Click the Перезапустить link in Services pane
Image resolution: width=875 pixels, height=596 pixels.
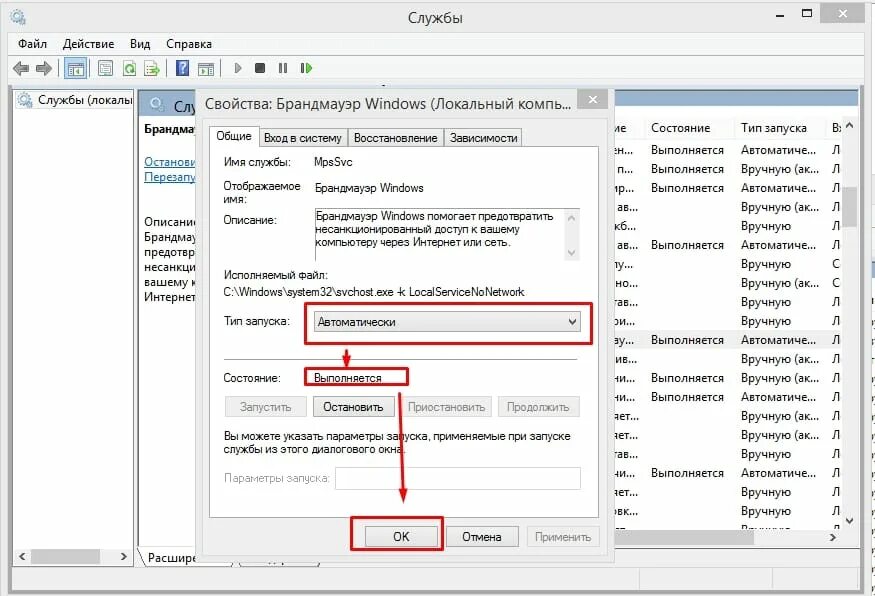click(169, 177)
